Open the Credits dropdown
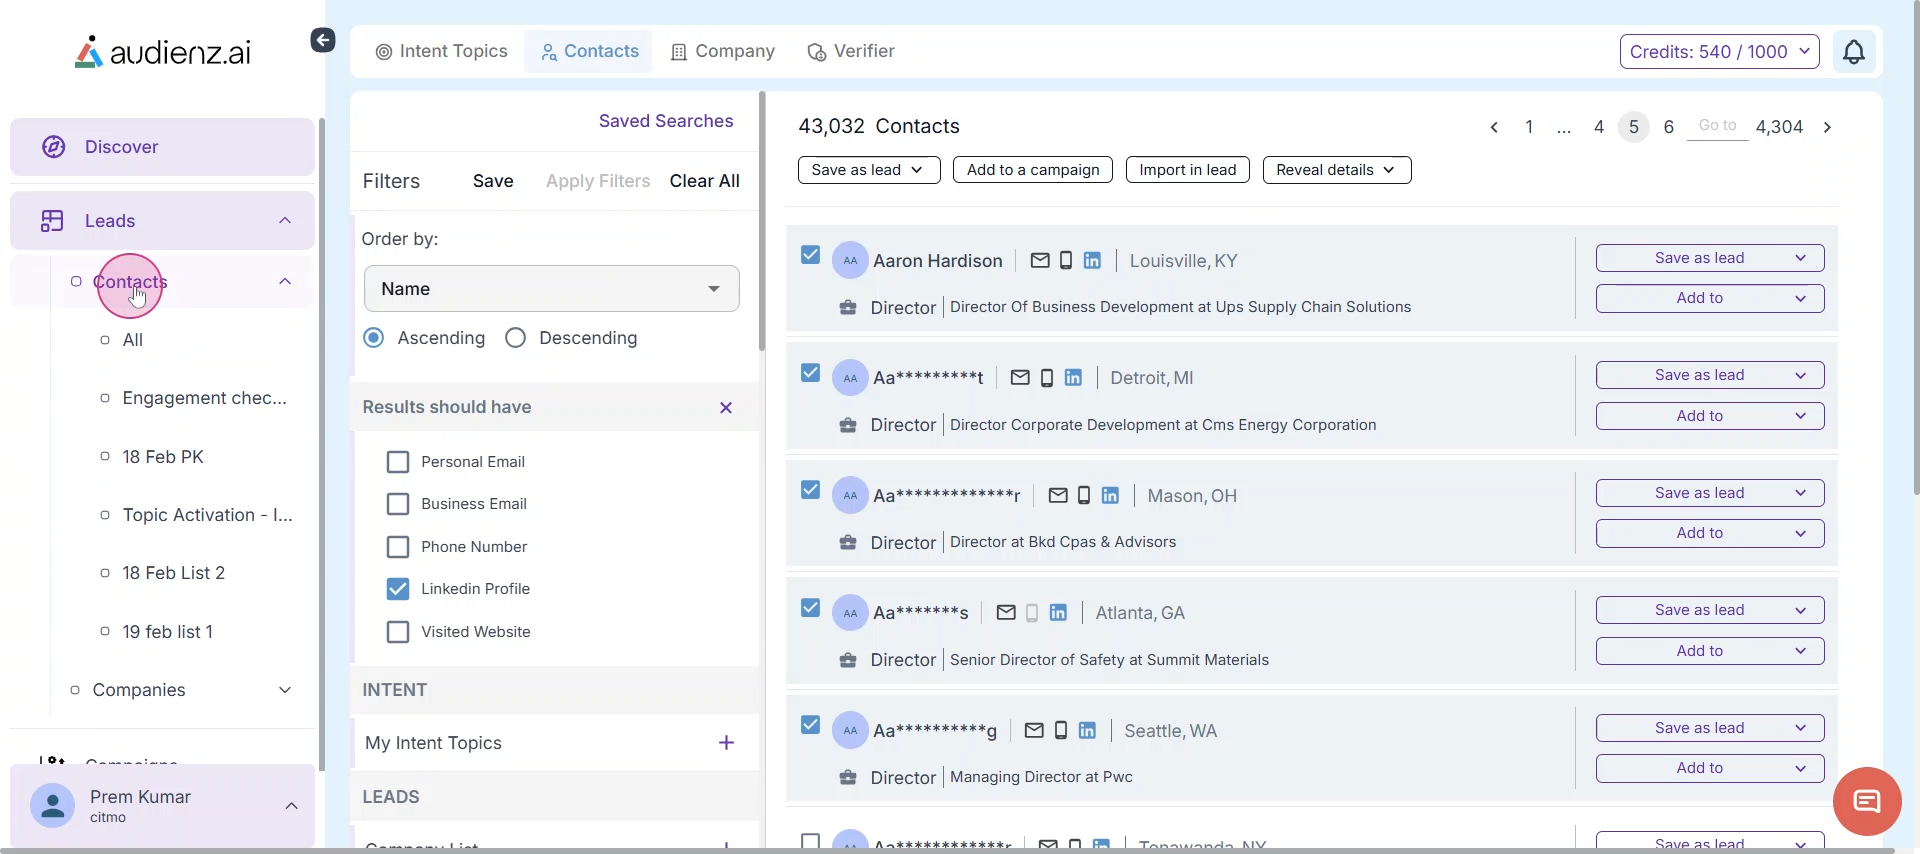Image resolution: width=1920 pixels, height=854 pixels. pos(1720,52)
